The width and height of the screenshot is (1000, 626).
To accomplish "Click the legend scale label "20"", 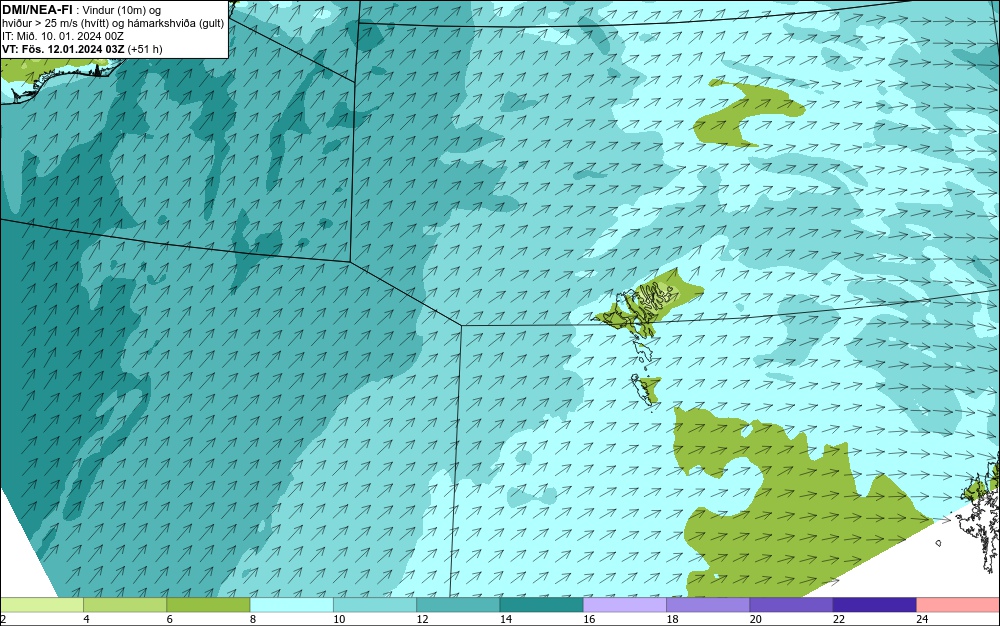I will coord(755,619).
